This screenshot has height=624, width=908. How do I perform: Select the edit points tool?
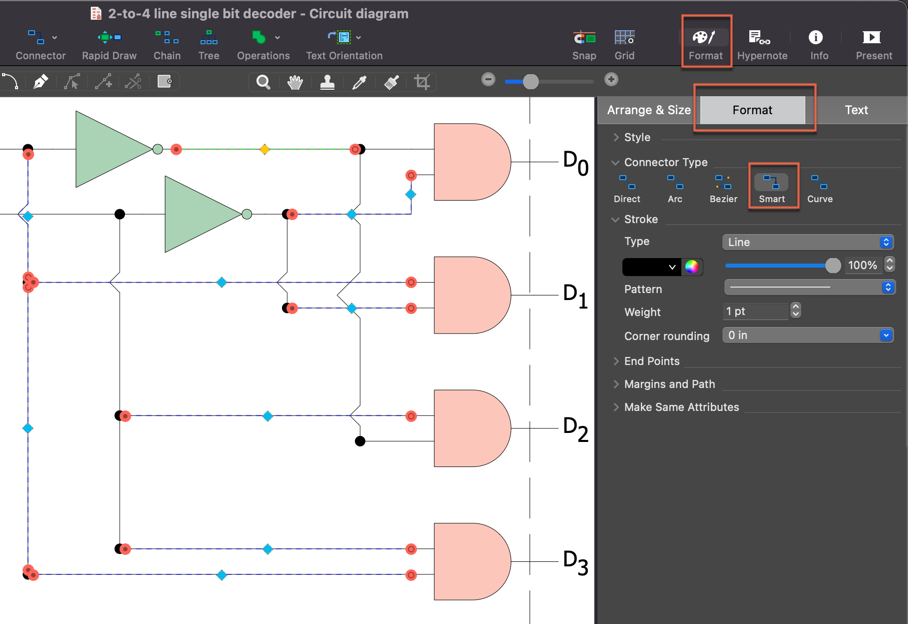click(72, 82)
